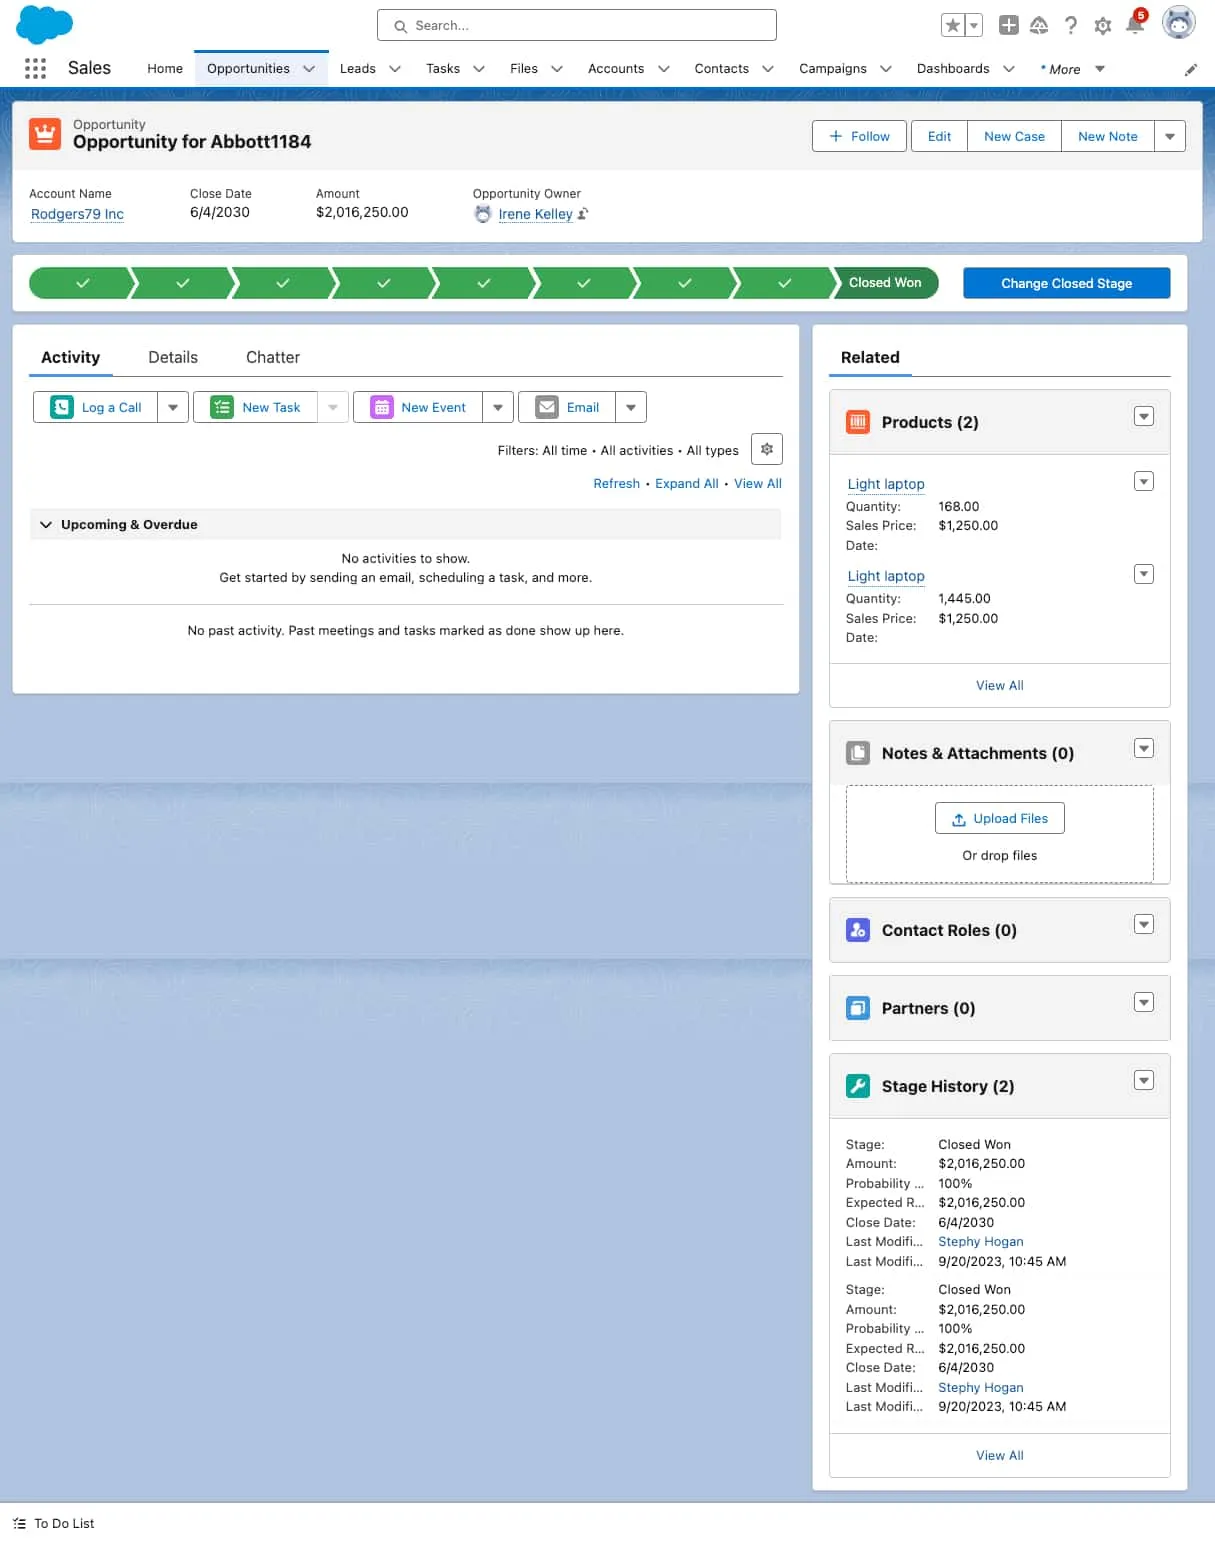This screenshot has height=1543, width=1215.
Task: Click the New Case button
Action: pos(1014,136)
